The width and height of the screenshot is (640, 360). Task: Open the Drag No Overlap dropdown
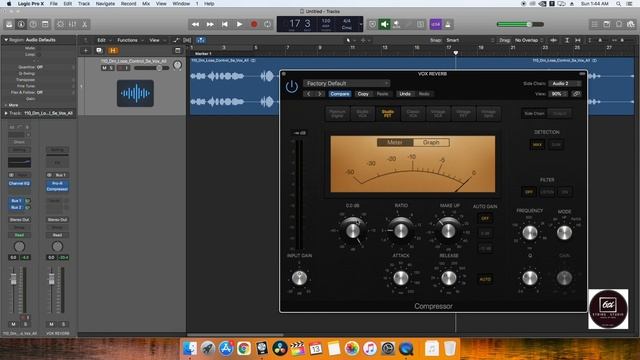(528, 40)
